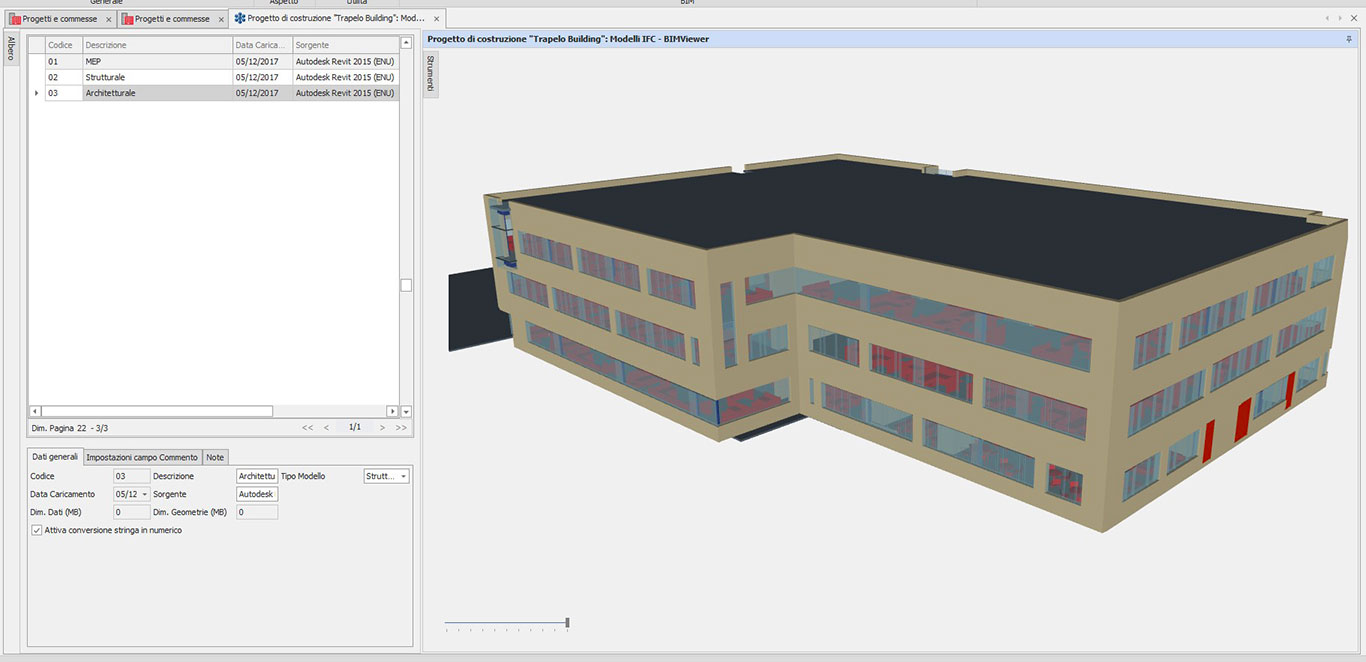This screenshot has height=662, width=1366.
Task: Switch to the Note tab
Action: (x=215, y=457)
